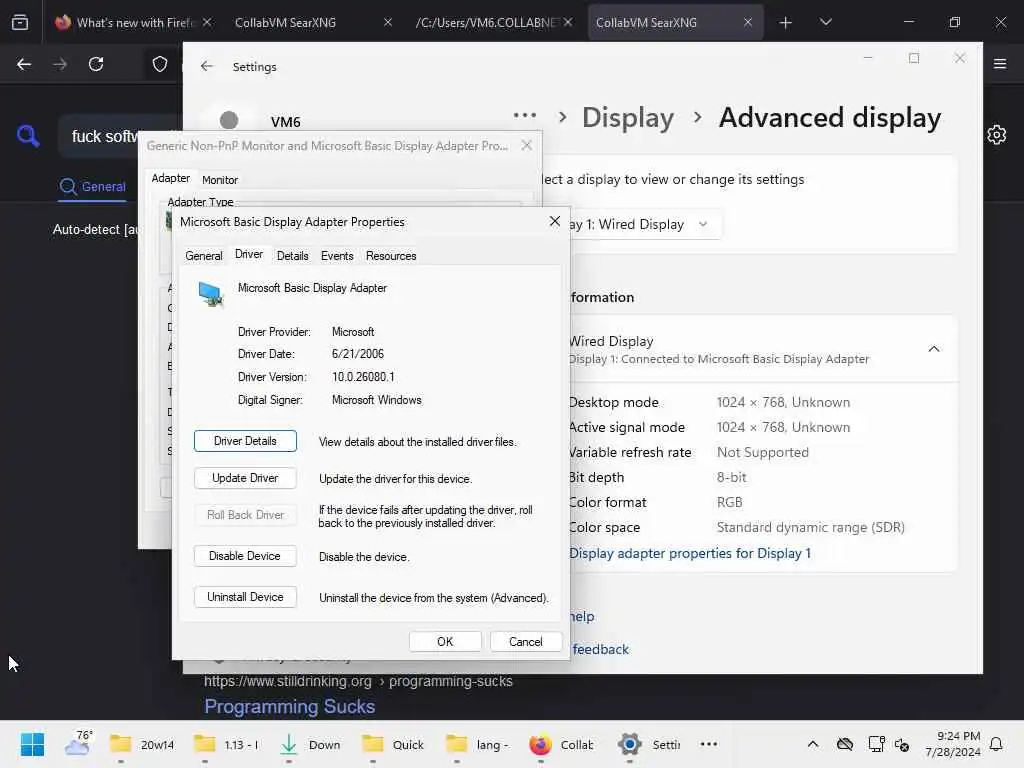This screenshot has height=768, width=1024.
Task: Click Firefox forward navigation arrow
Action: 60,64
